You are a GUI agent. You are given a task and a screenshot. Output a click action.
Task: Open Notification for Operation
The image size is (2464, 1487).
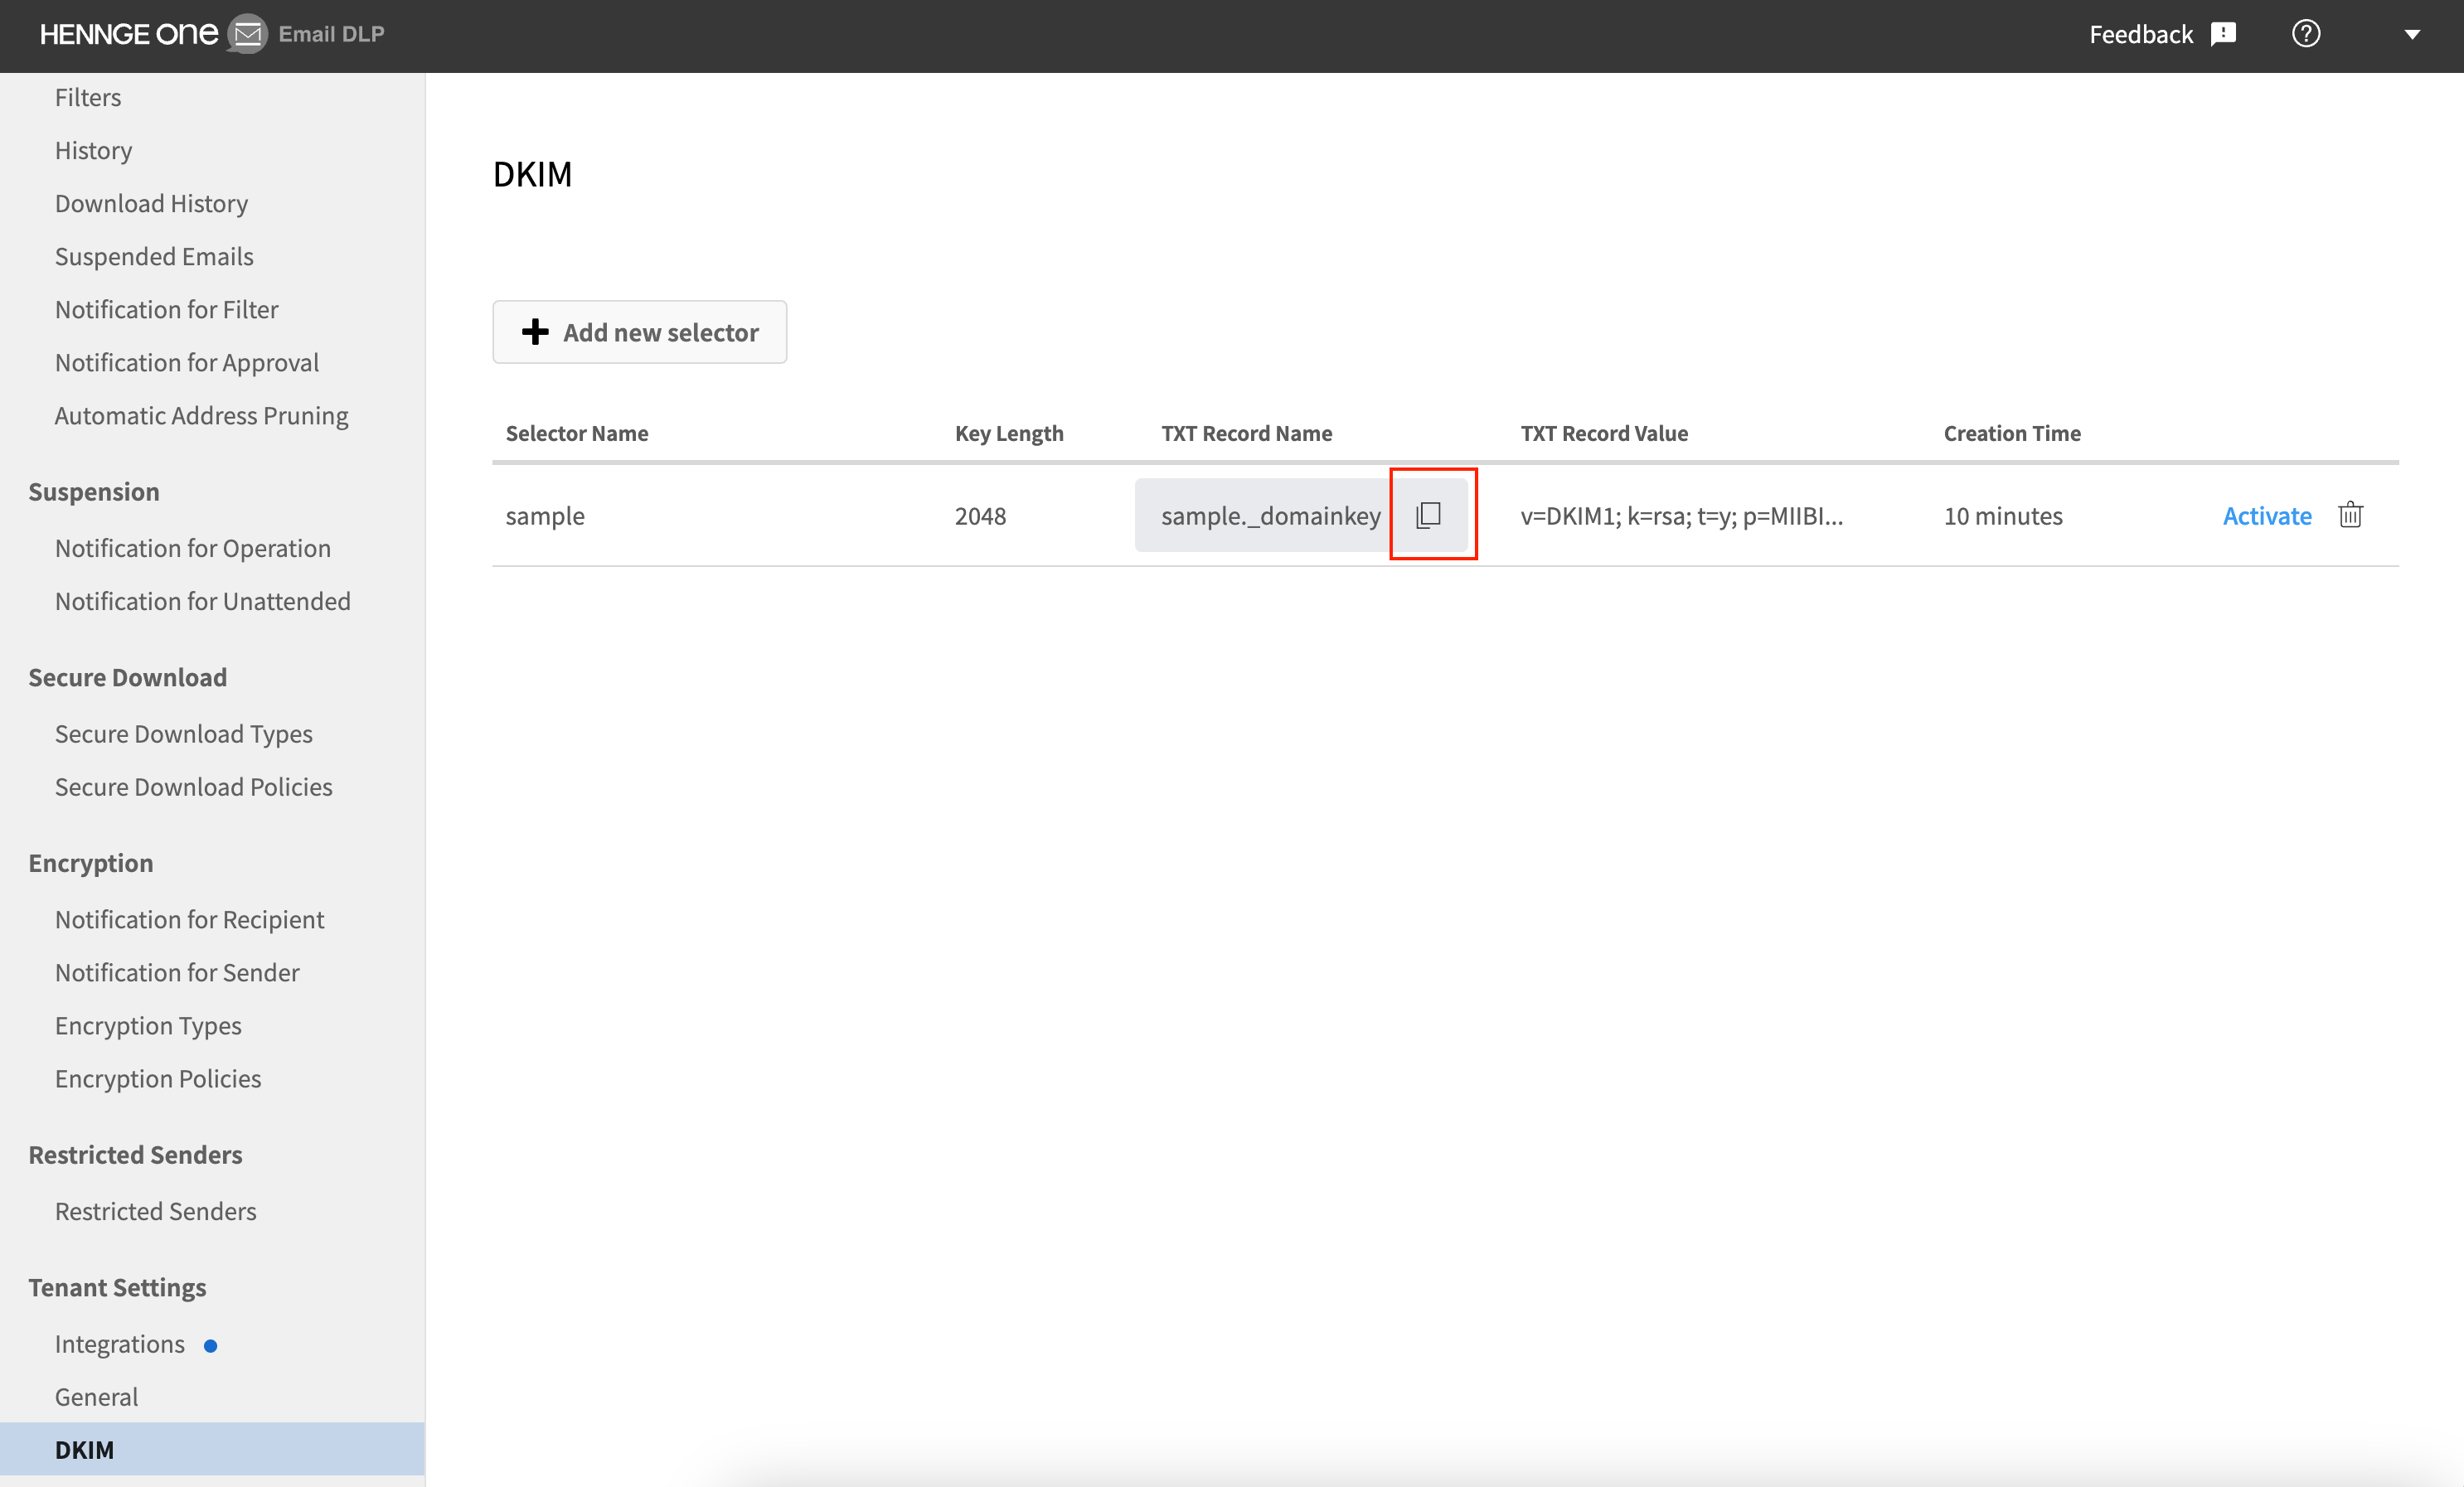pos(193,548)
